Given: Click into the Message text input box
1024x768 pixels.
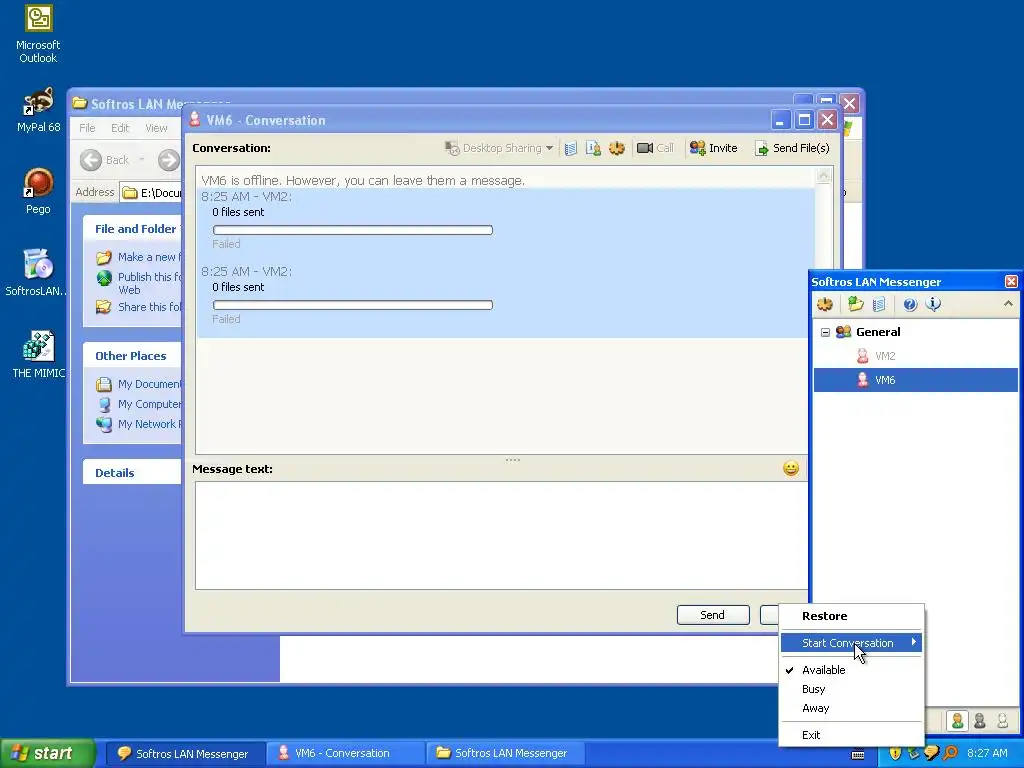Looking at the screenshot, I should tap(501, 536).
